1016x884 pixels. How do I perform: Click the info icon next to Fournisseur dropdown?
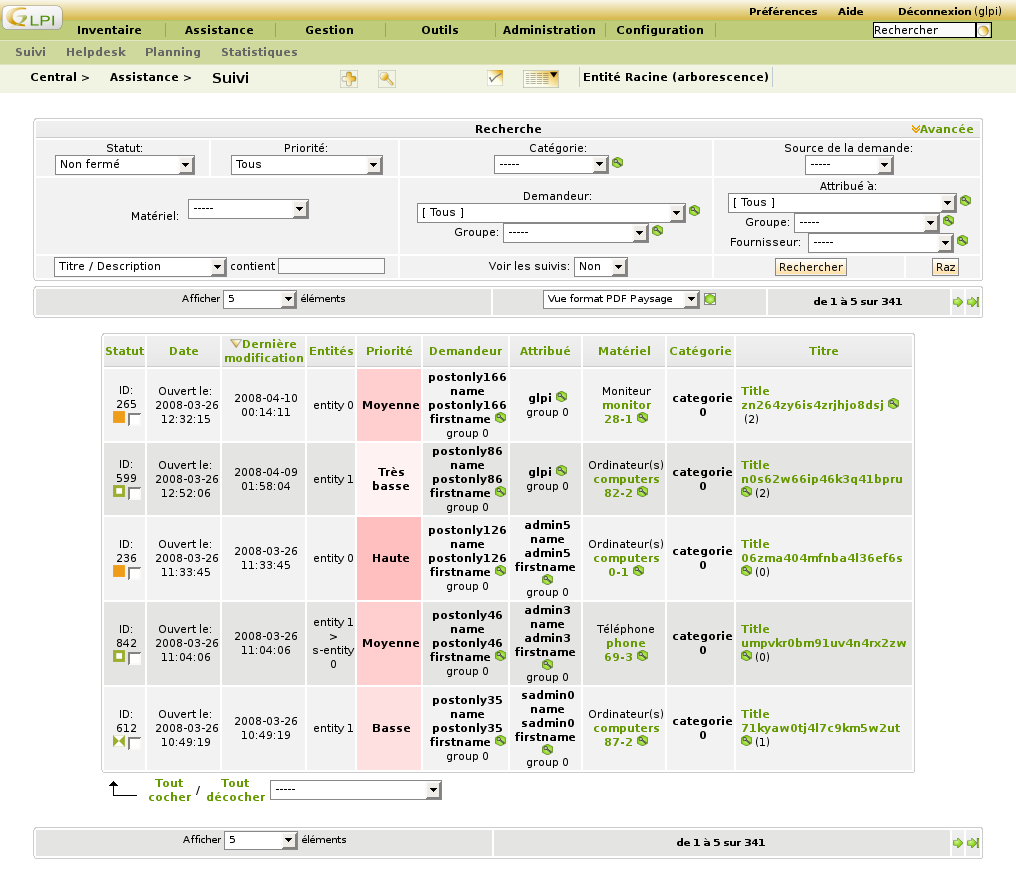click(963, 241)
